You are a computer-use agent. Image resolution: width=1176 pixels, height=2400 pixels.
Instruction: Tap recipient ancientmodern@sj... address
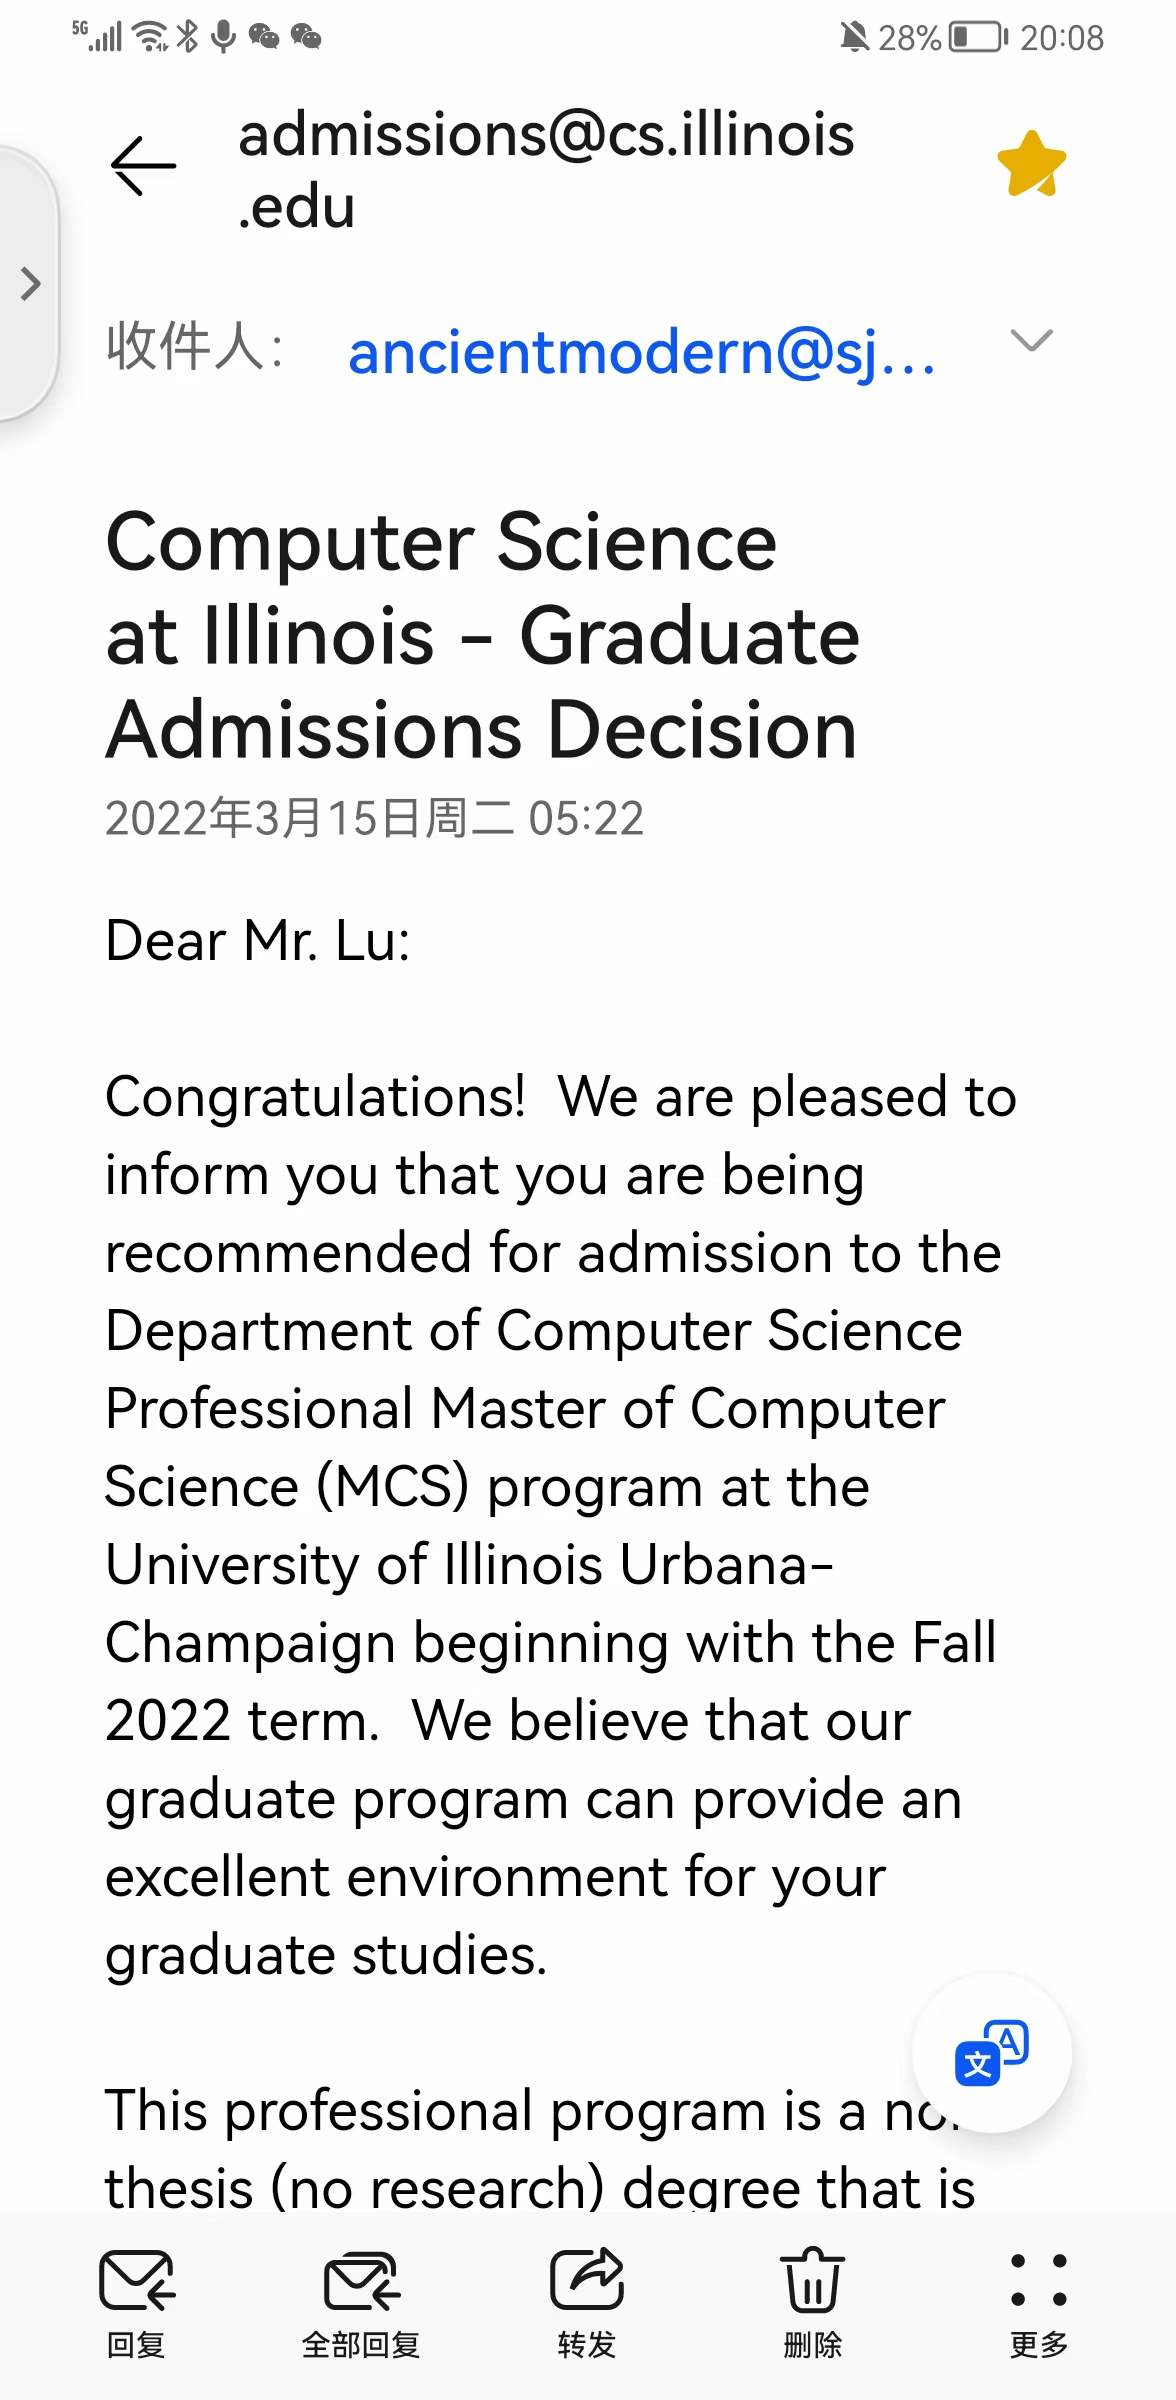click(642, 352)
